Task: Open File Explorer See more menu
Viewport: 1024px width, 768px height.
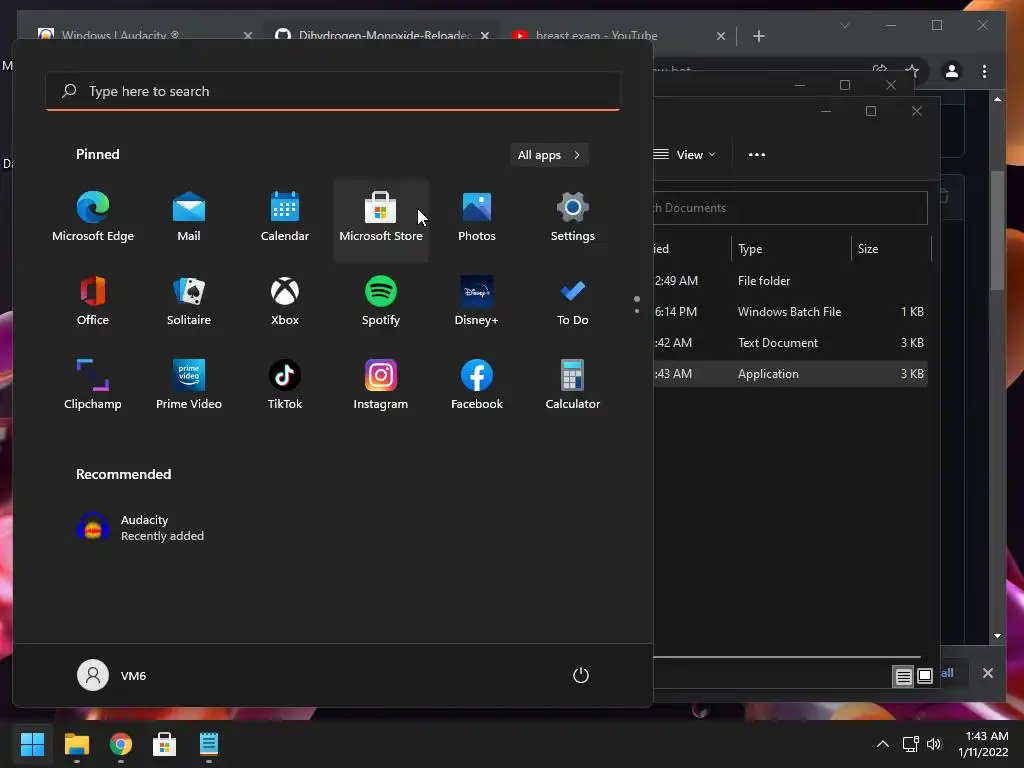Action: click(x=757, y=155)
